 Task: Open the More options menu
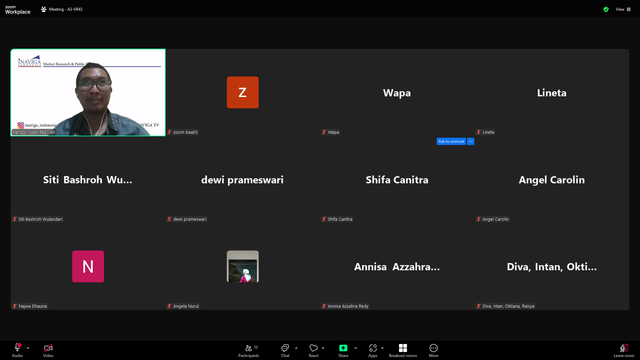[433, 350]
